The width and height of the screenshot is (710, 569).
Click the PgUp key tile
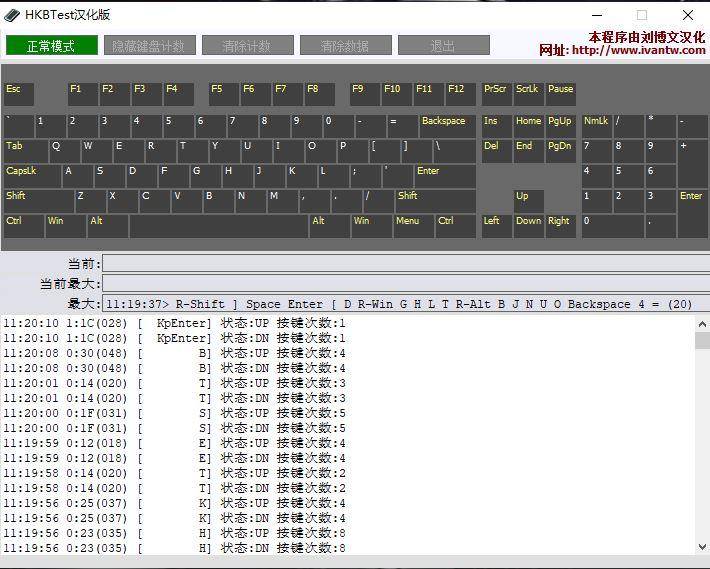coord(561,126)
